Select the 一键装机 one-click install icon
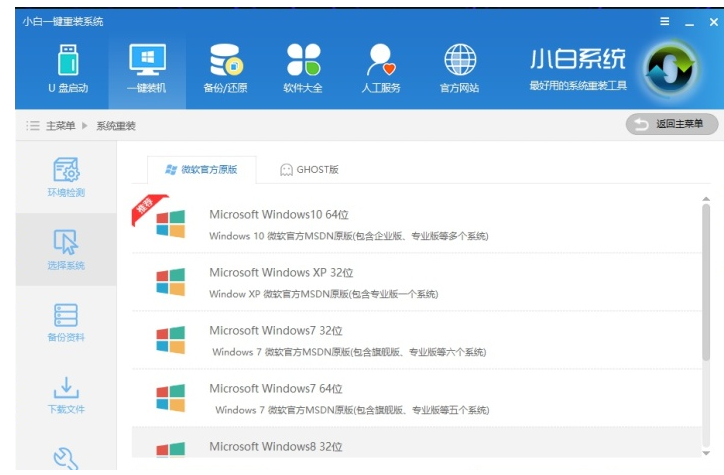This screenshot has height=475, width=724. 147,68
